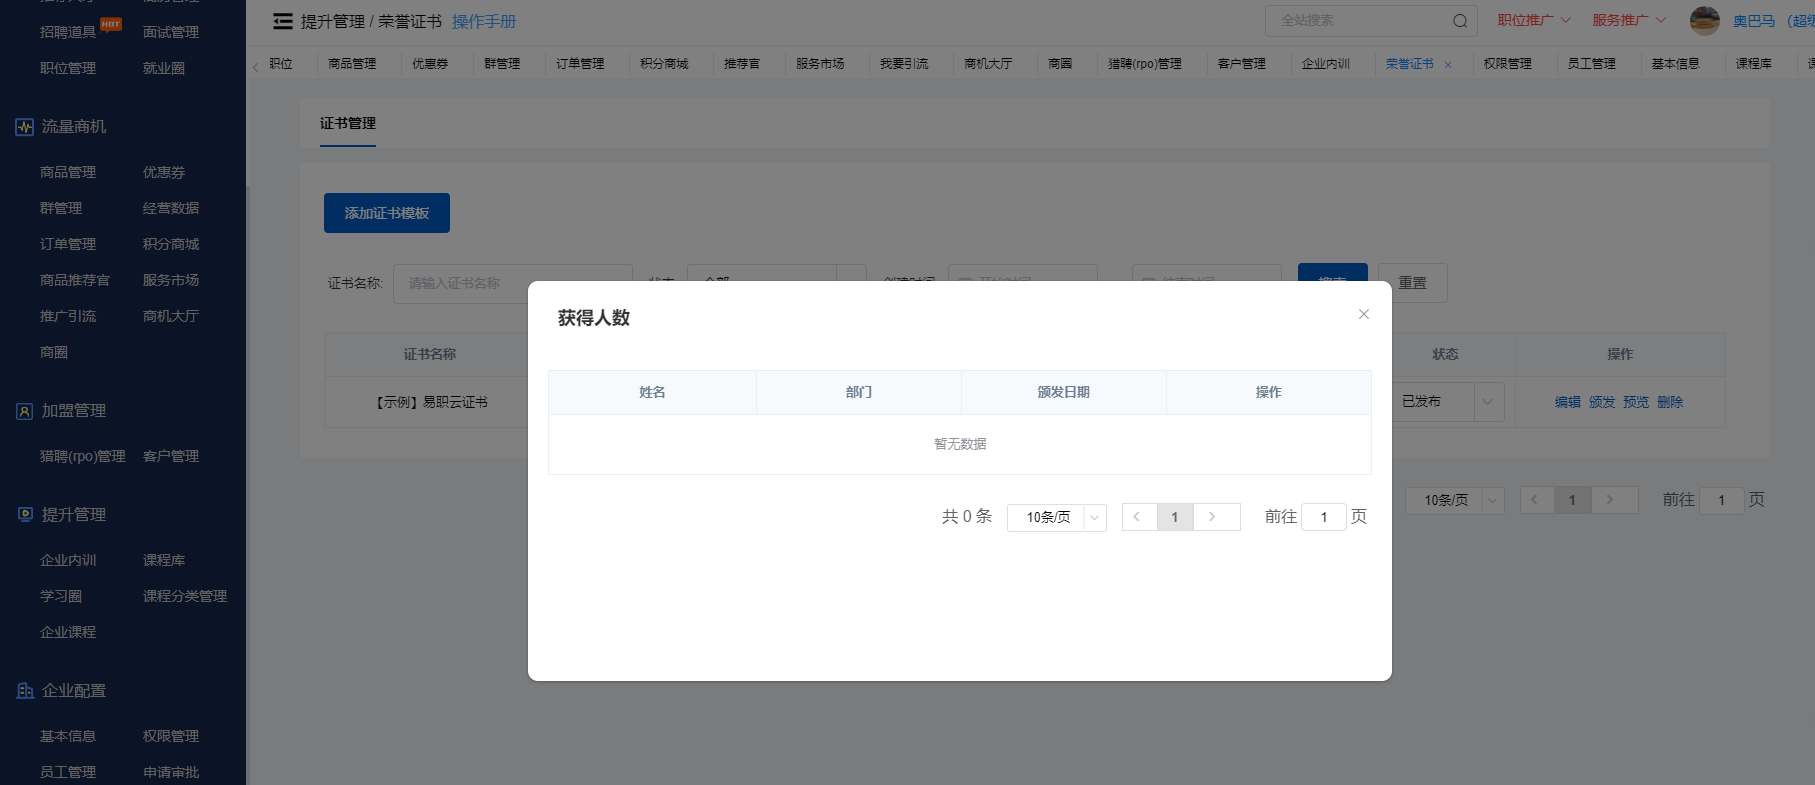Click the 流量商机 section icon
Screen dimensions: 1815x785
[x=24, y=127]
